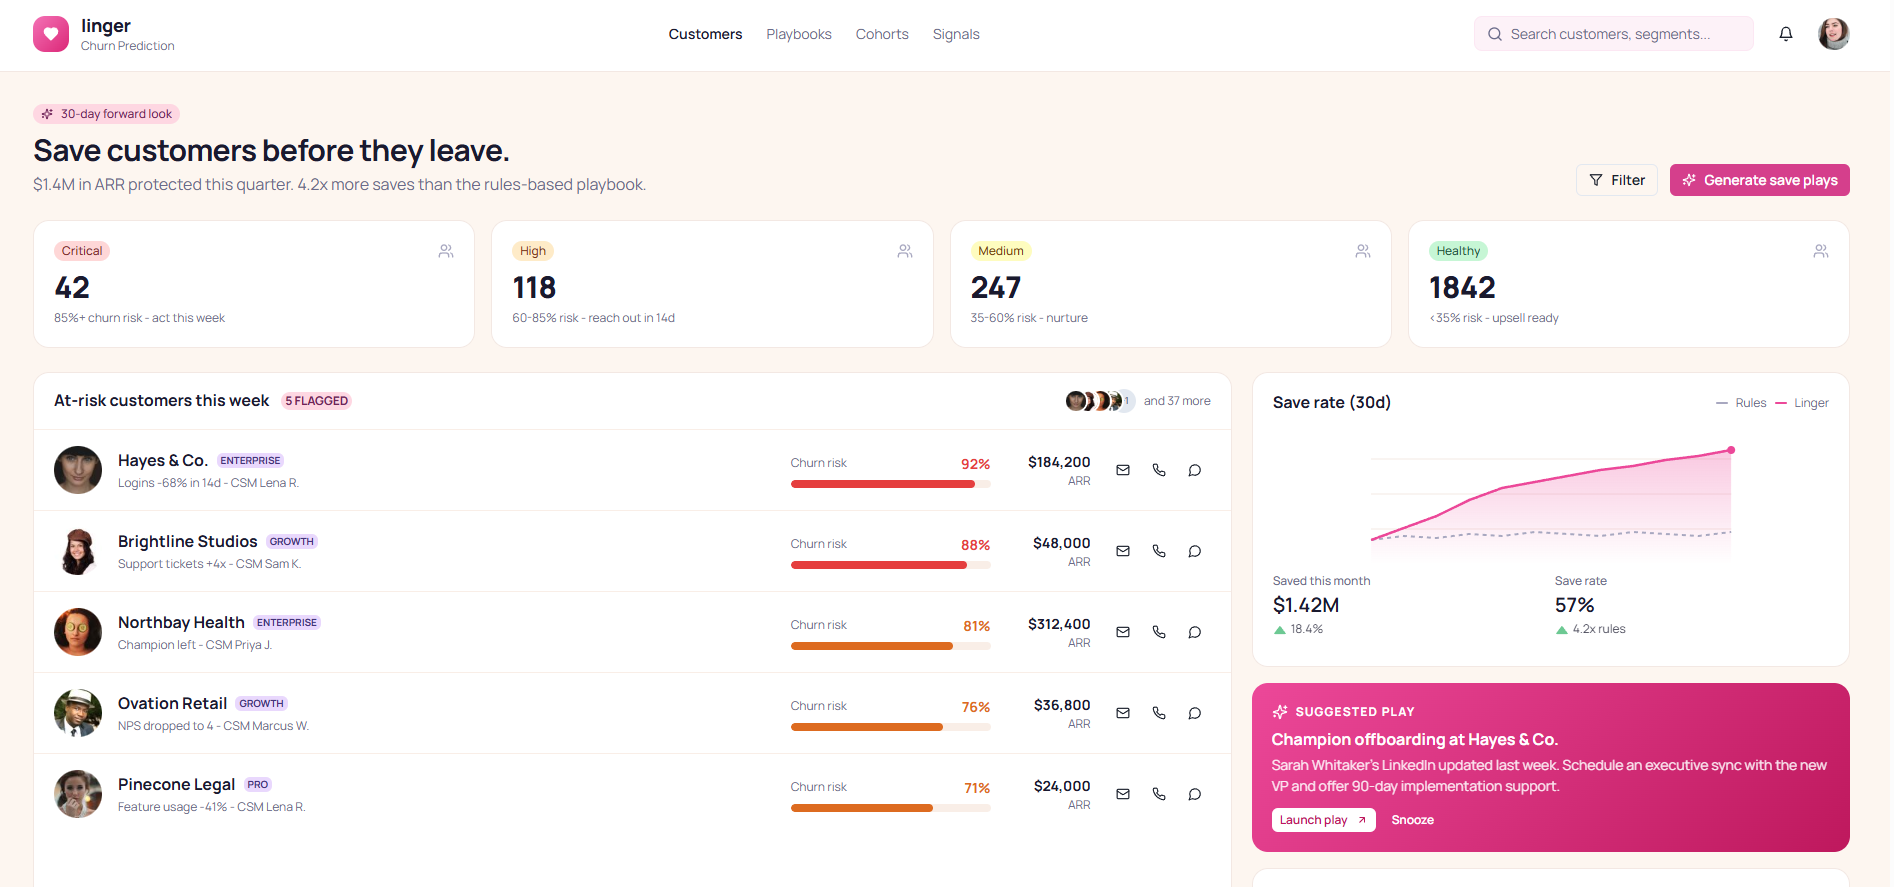Email Northbay Health via envelope icon
Image resolution: width=1894 pixels, height=887 pixels.
pyautogui.click(x=1123, y=632)
